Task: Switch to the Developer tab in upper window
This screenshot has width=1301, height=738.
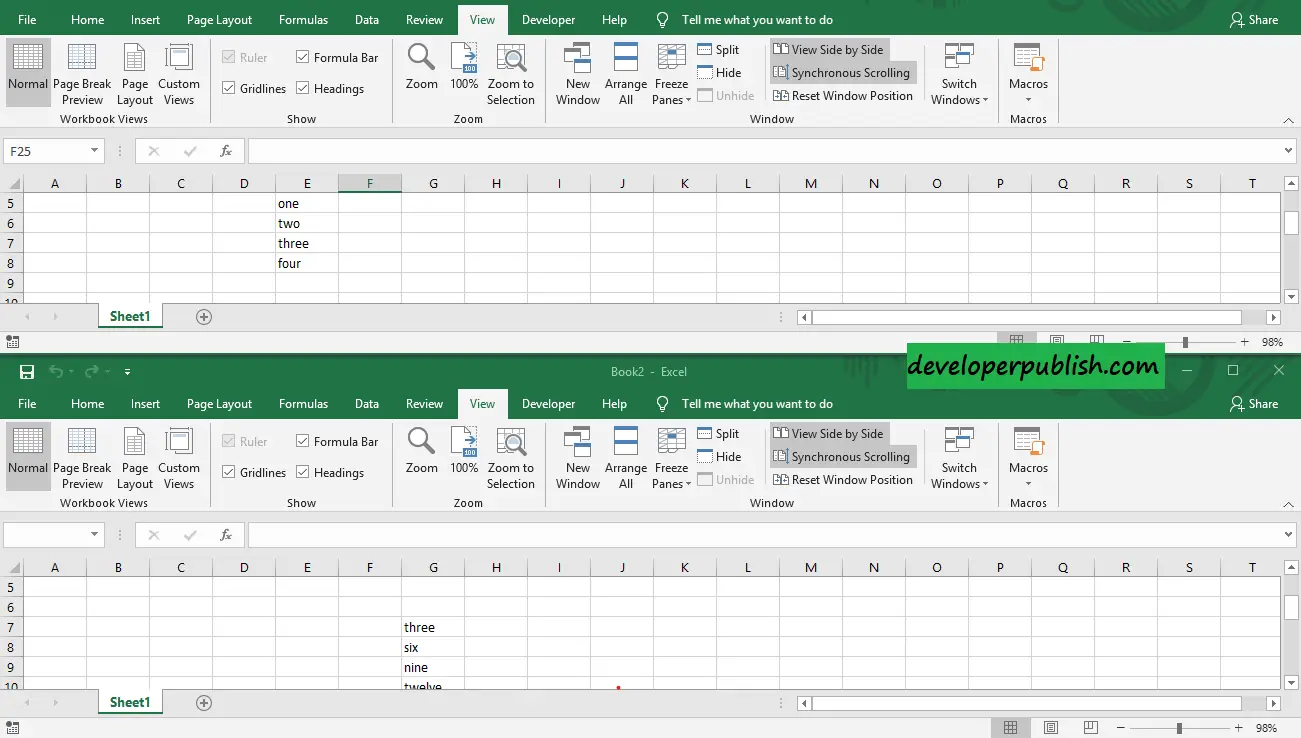Action: tap(548, 20)
